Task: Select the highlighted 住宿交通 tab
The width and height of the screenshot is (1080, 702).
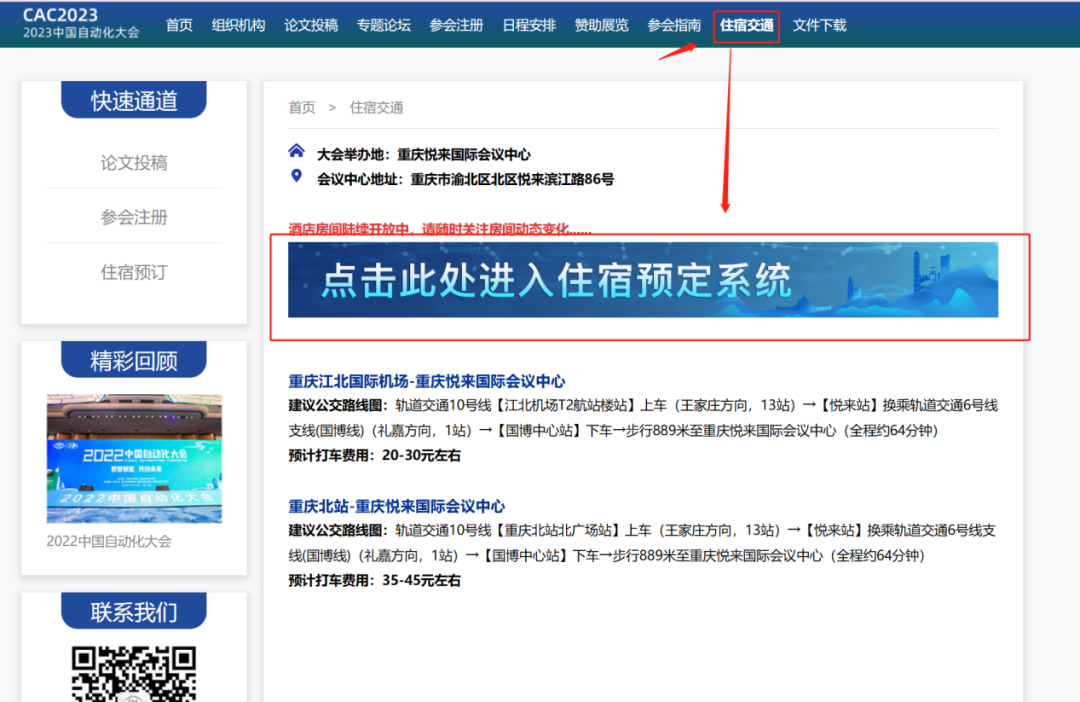Action: coord(747,26)
